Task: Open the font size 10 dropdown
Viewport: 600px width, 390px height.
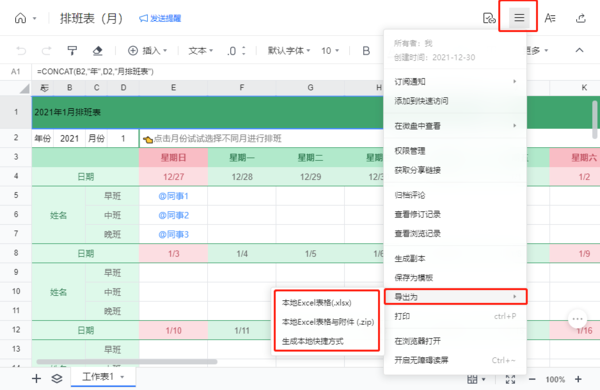Action: (330, 51)
